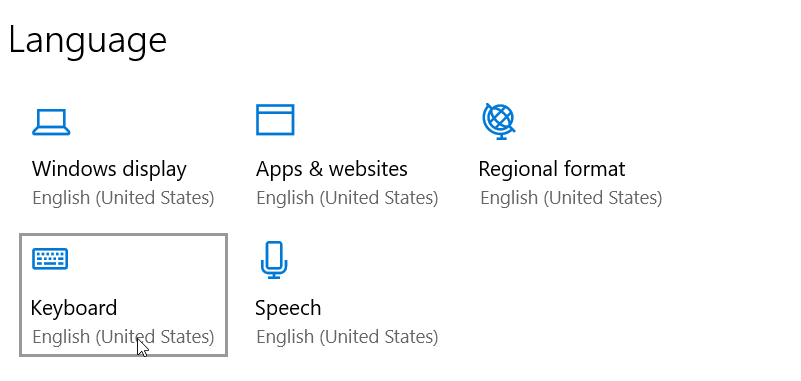Click the Language page heading
801x381 pixels.
coord(88,42)
